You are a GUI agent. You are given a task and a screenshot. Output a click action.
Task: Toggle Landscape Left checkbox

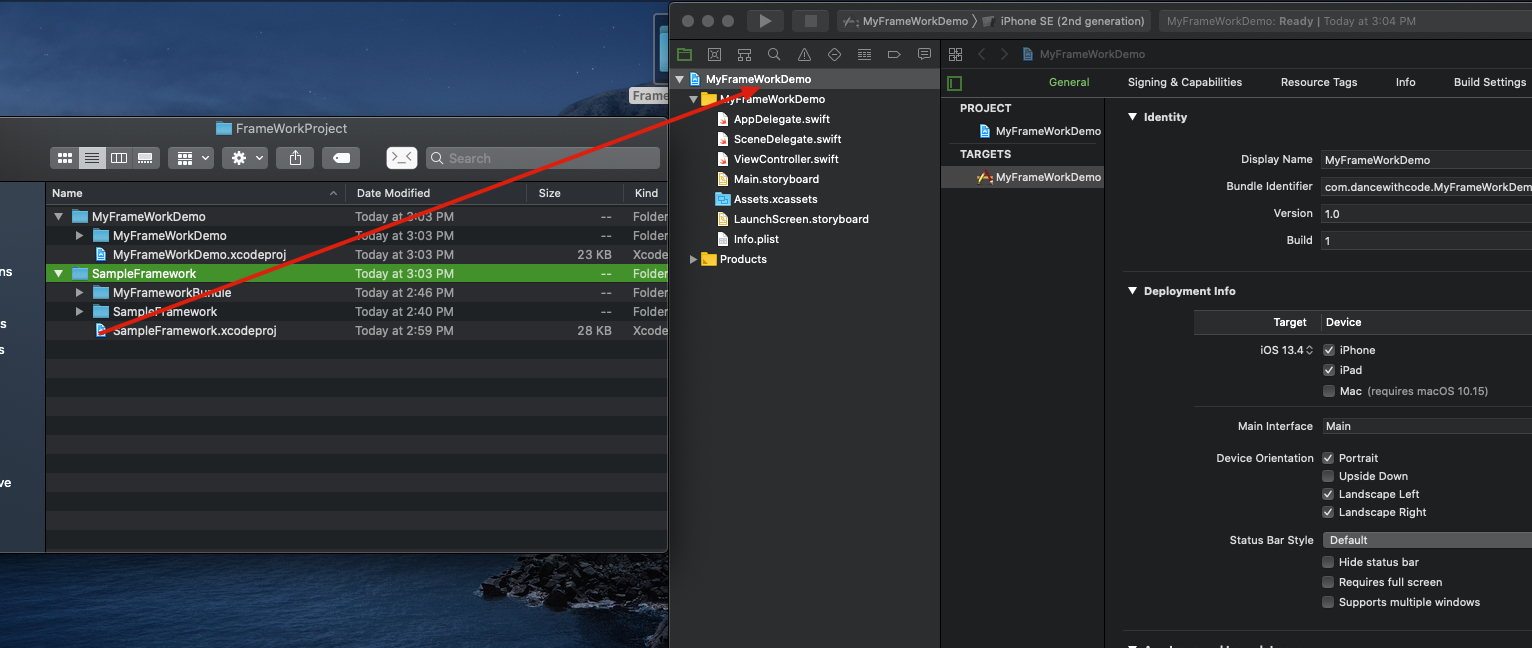pos(1329,494)
